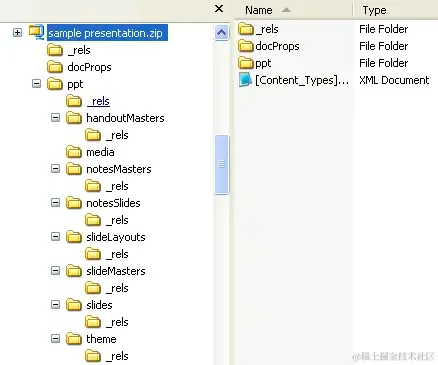Click the _rels folder icon in right pane
The image size is (438, 365).
click(246, 29)
